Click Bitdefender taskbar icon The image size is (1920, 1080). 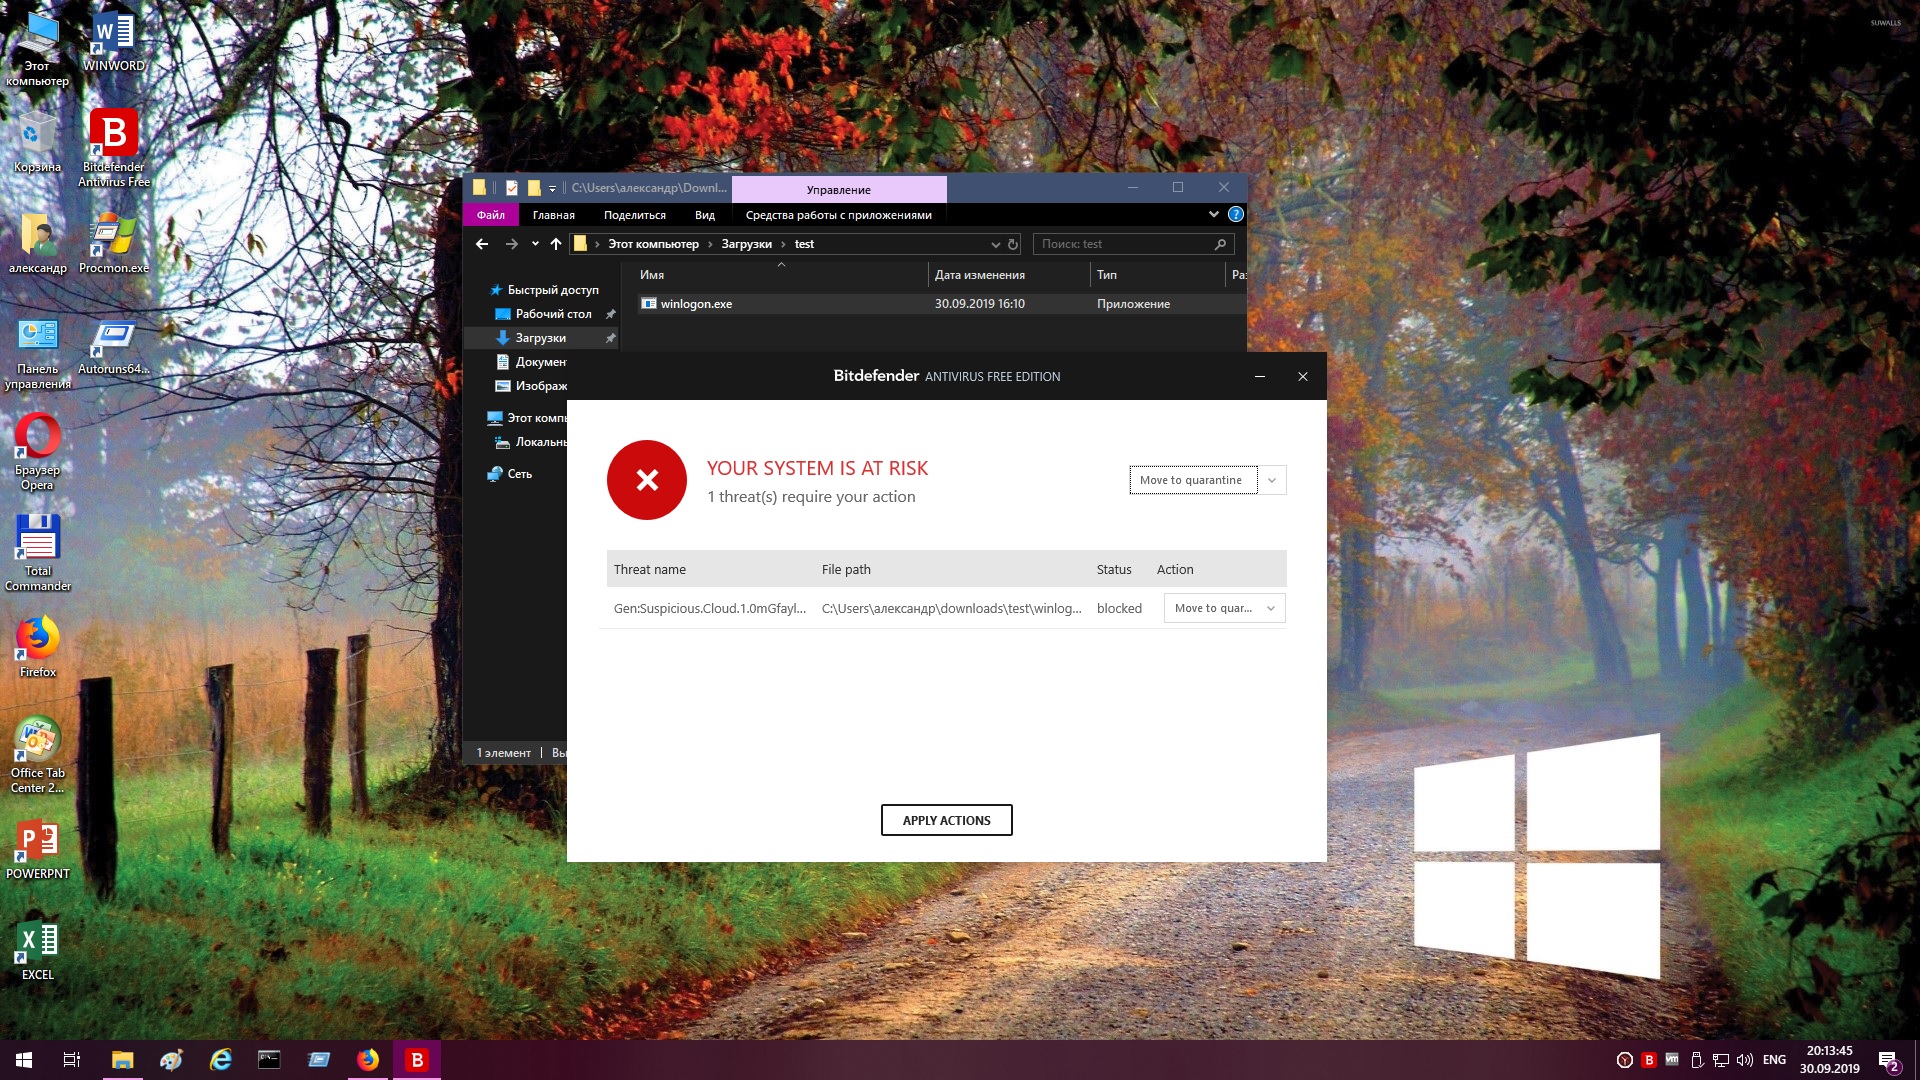pos(417,1060)
